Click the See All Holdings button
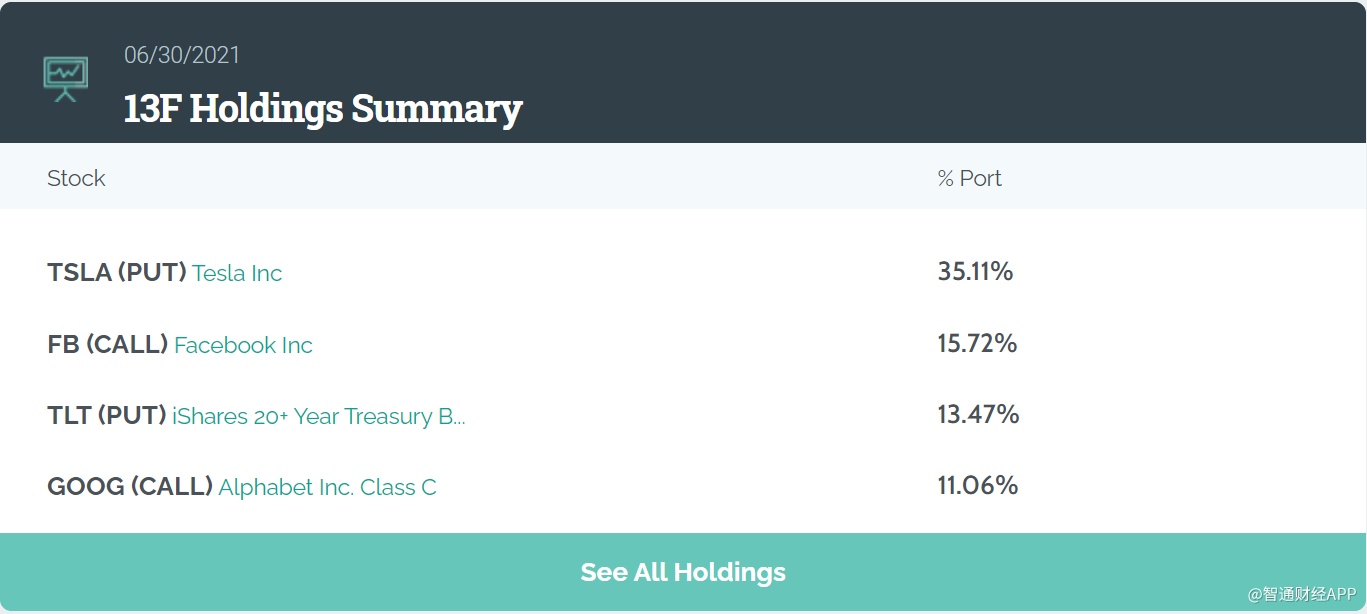The width and height of the screenshot is (1367, 614). click(683, 572)
